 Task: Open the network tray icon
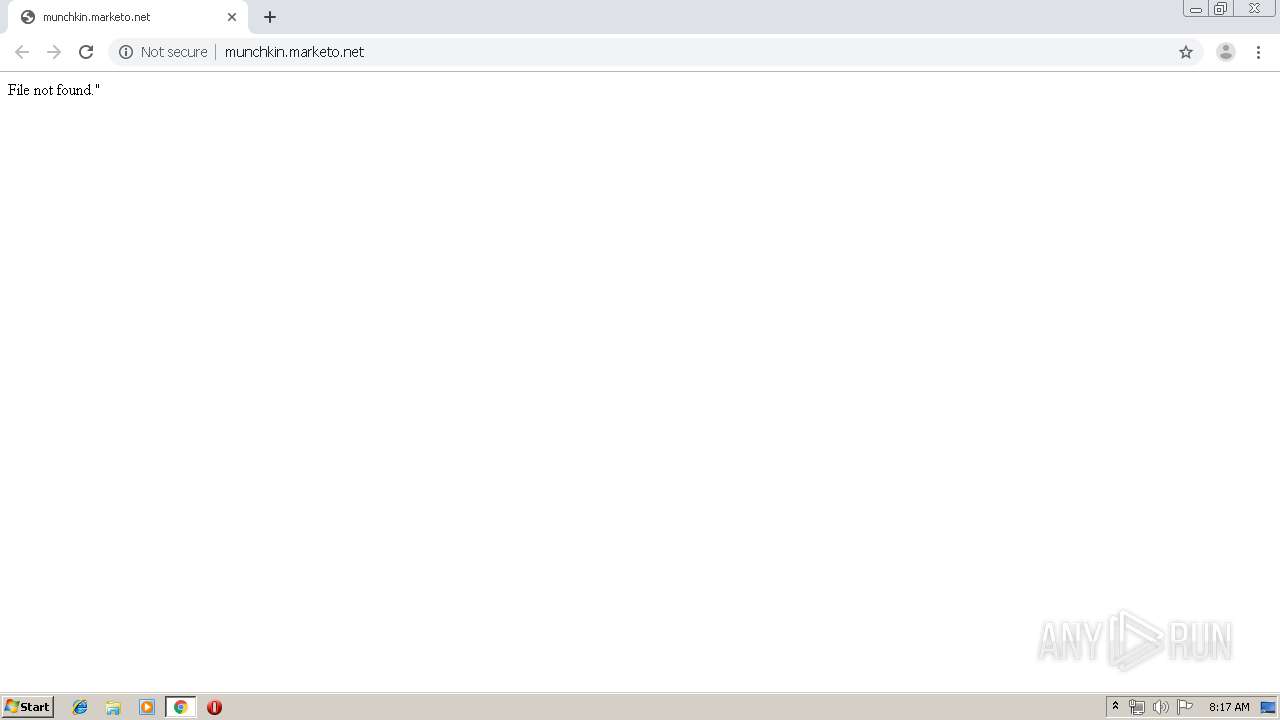pos(1137,707)
